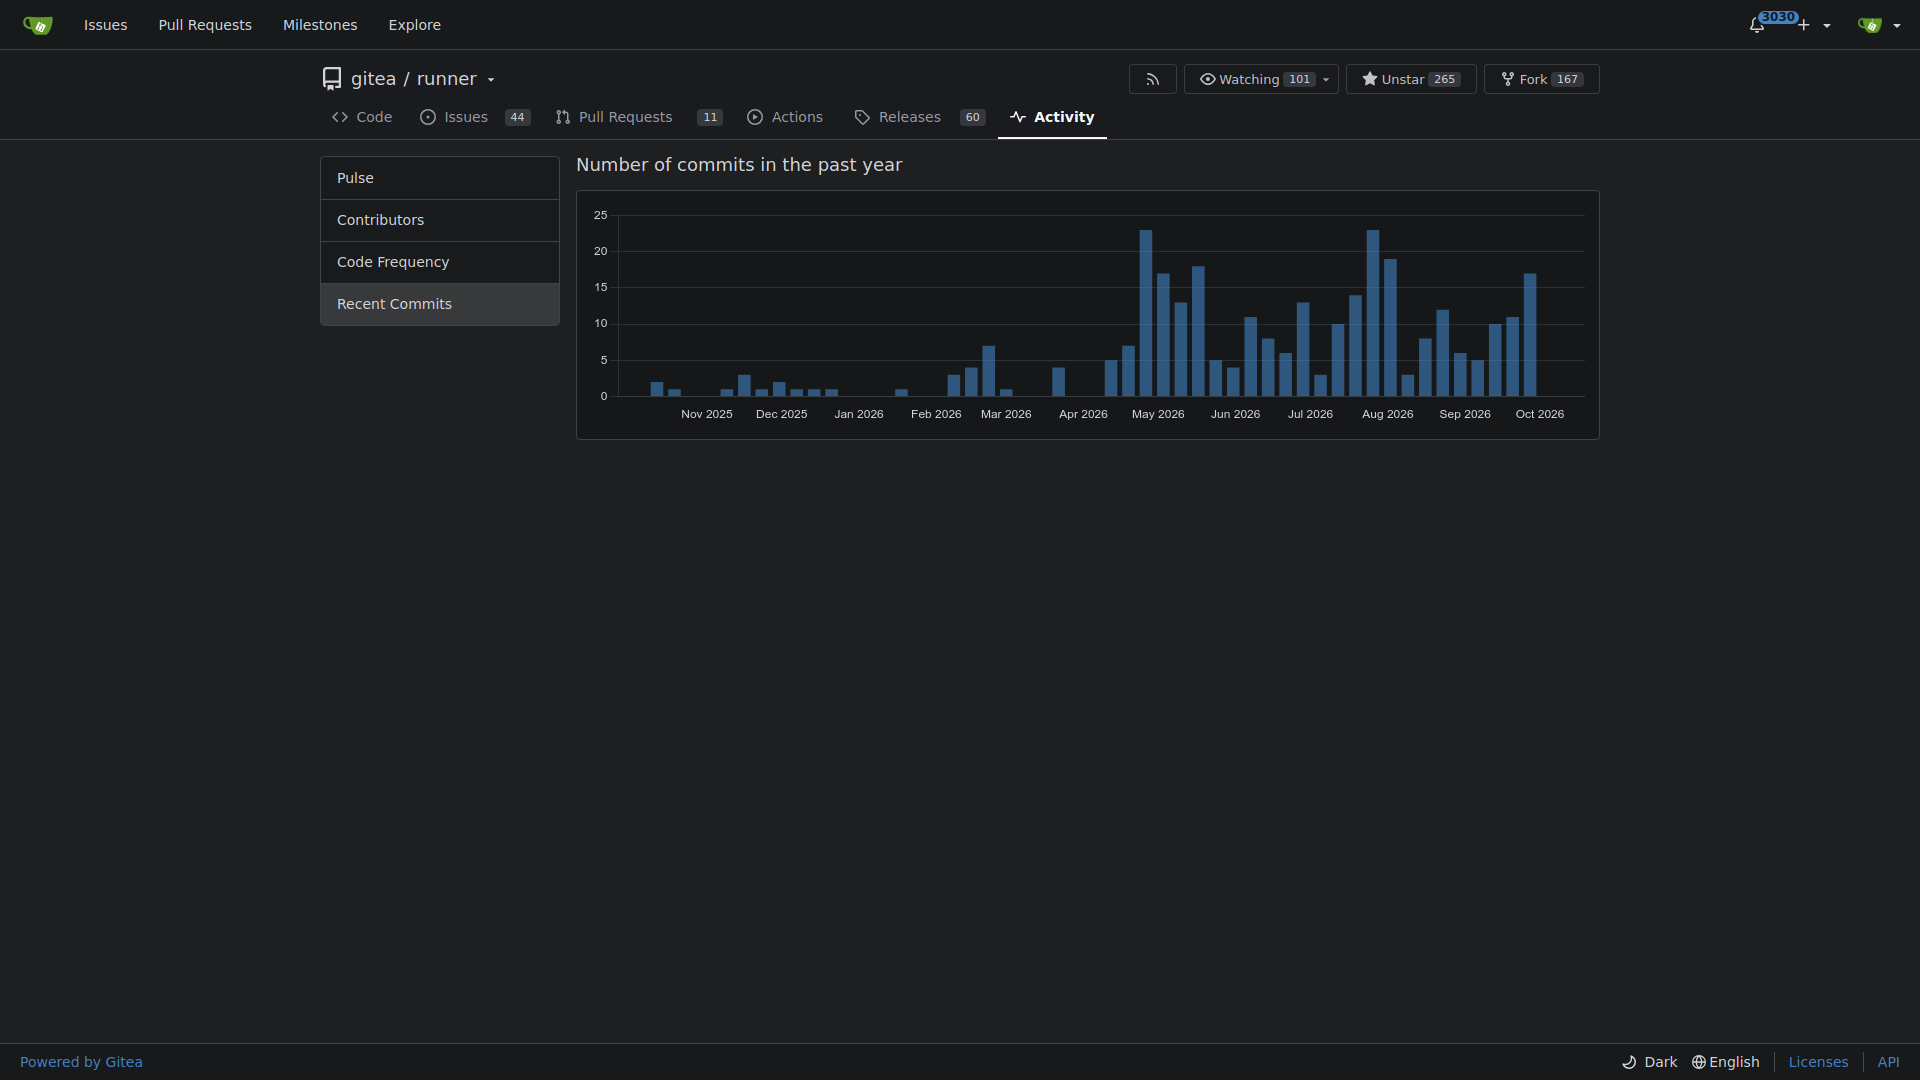Screen dimensions: 1920x1080
Task: Open the RSS feed button
Action: pyautogui.click(x=1152, y=79)
